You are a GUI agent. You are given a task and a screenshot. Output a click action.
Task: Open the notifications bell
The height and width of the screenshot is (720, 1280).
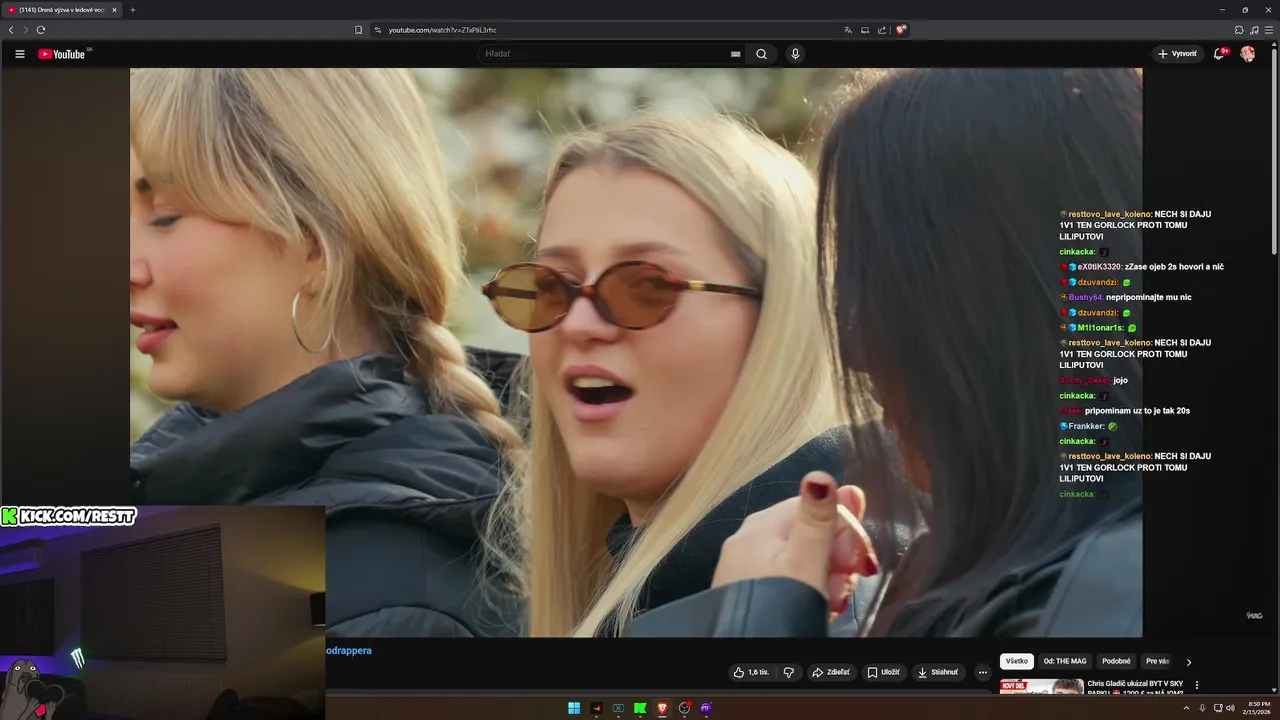click(x=1219, y=54)
